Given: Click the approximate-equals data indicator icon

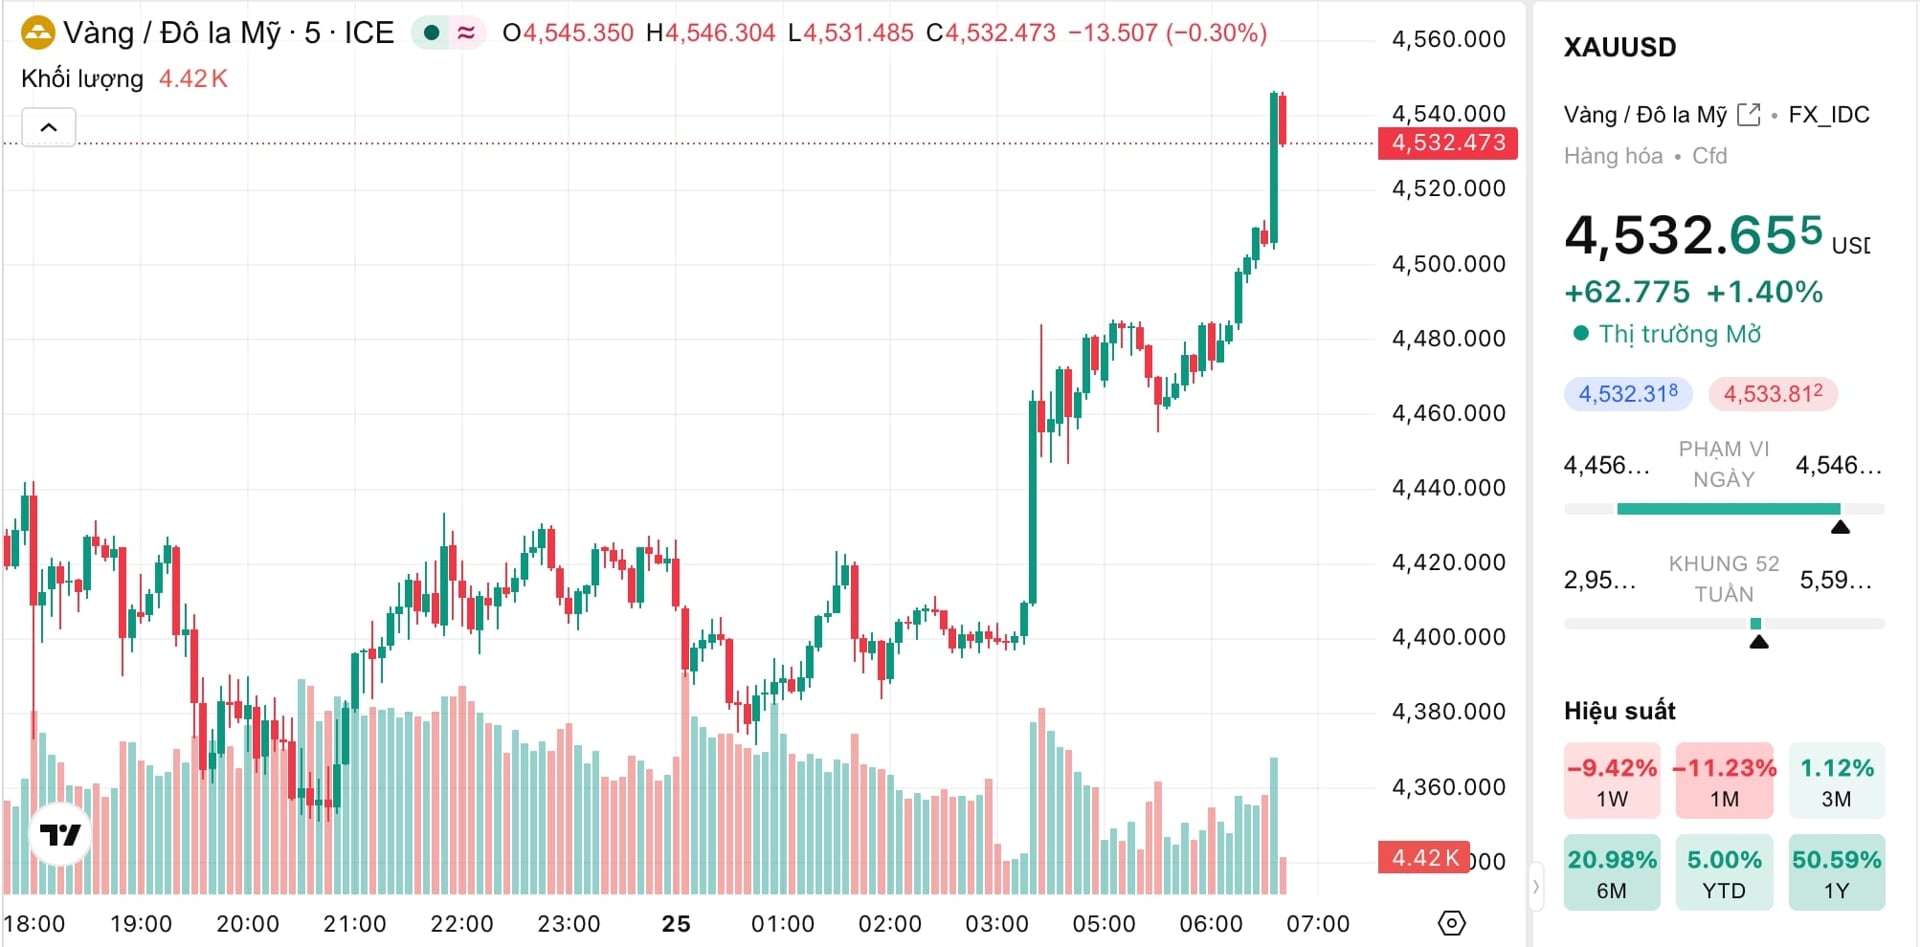Looking at the screenshot, I should (466, 33).
